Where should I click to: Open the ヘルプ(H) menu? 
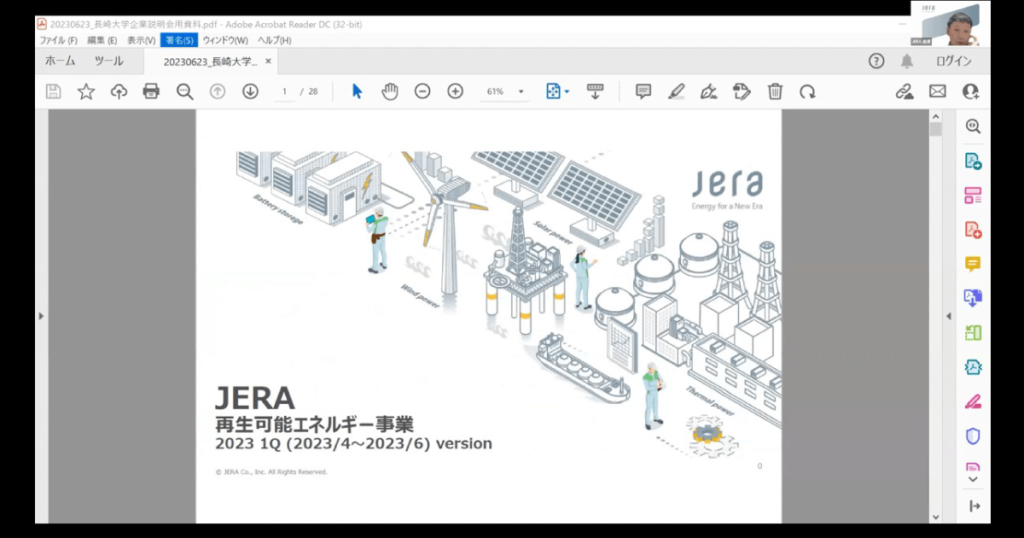click(x=274, y=40)
